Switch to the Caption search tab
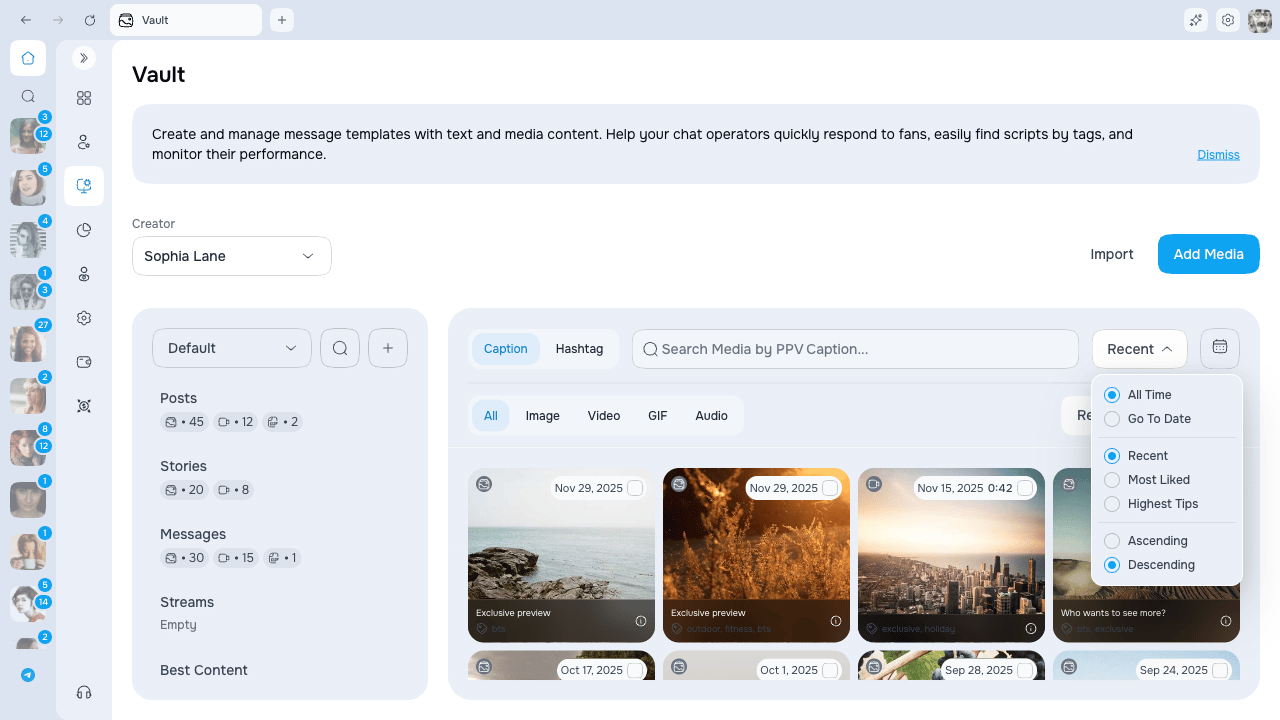This screenshot has width=1280, height=720. pos(505,349)
